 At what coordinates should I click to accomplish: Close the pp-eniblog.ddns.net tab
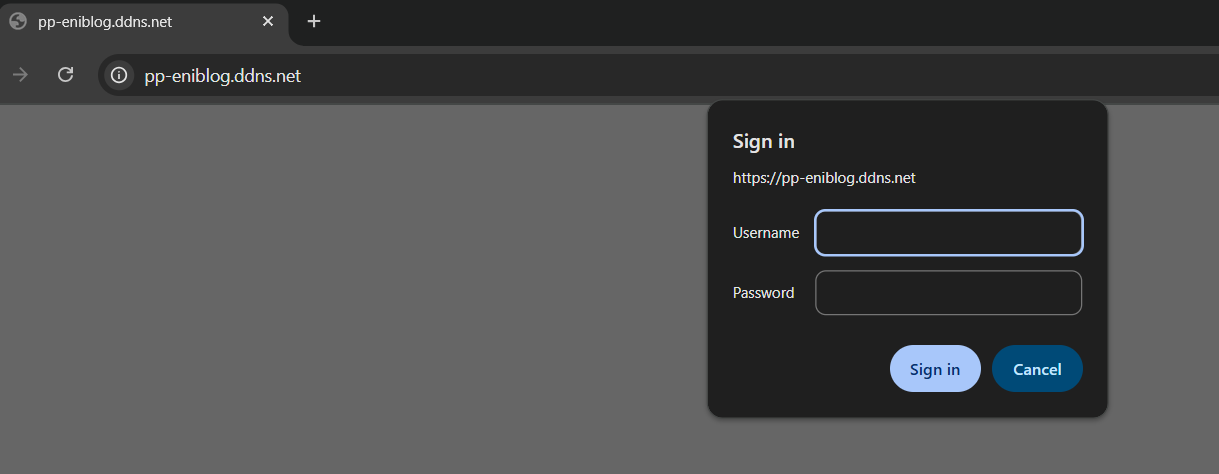click(x=268, y=21)
